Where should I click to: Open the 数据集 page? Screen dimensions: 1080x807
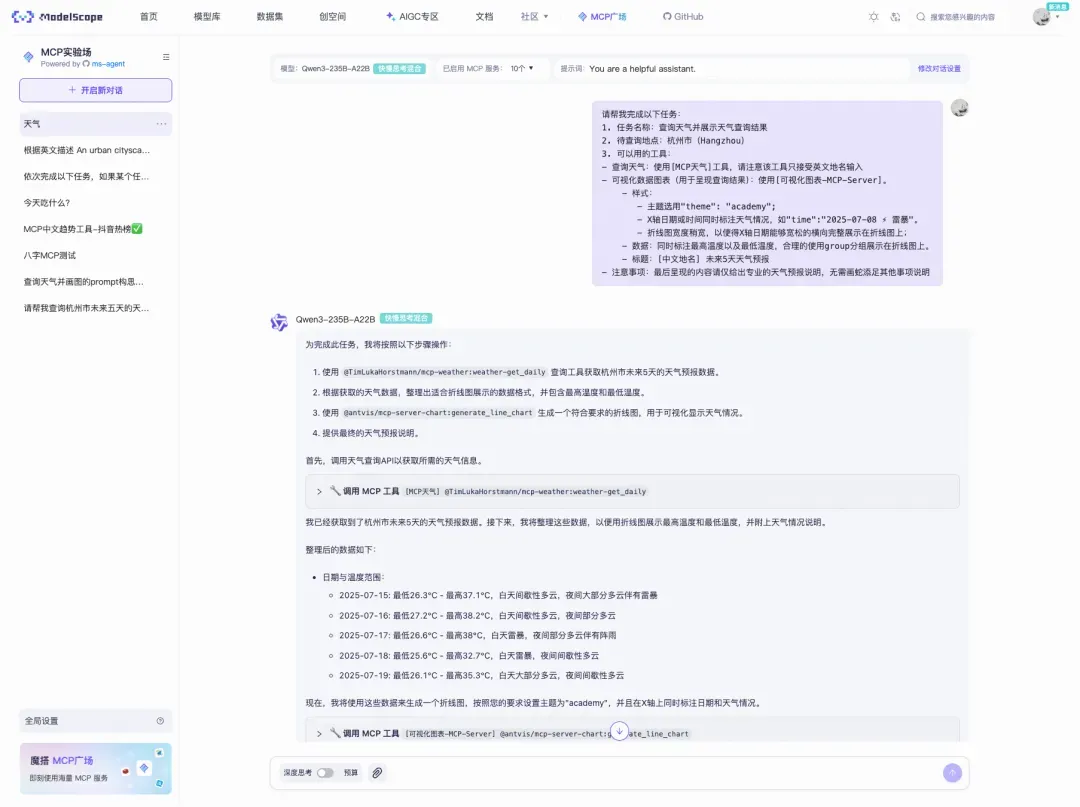[269, 17]
